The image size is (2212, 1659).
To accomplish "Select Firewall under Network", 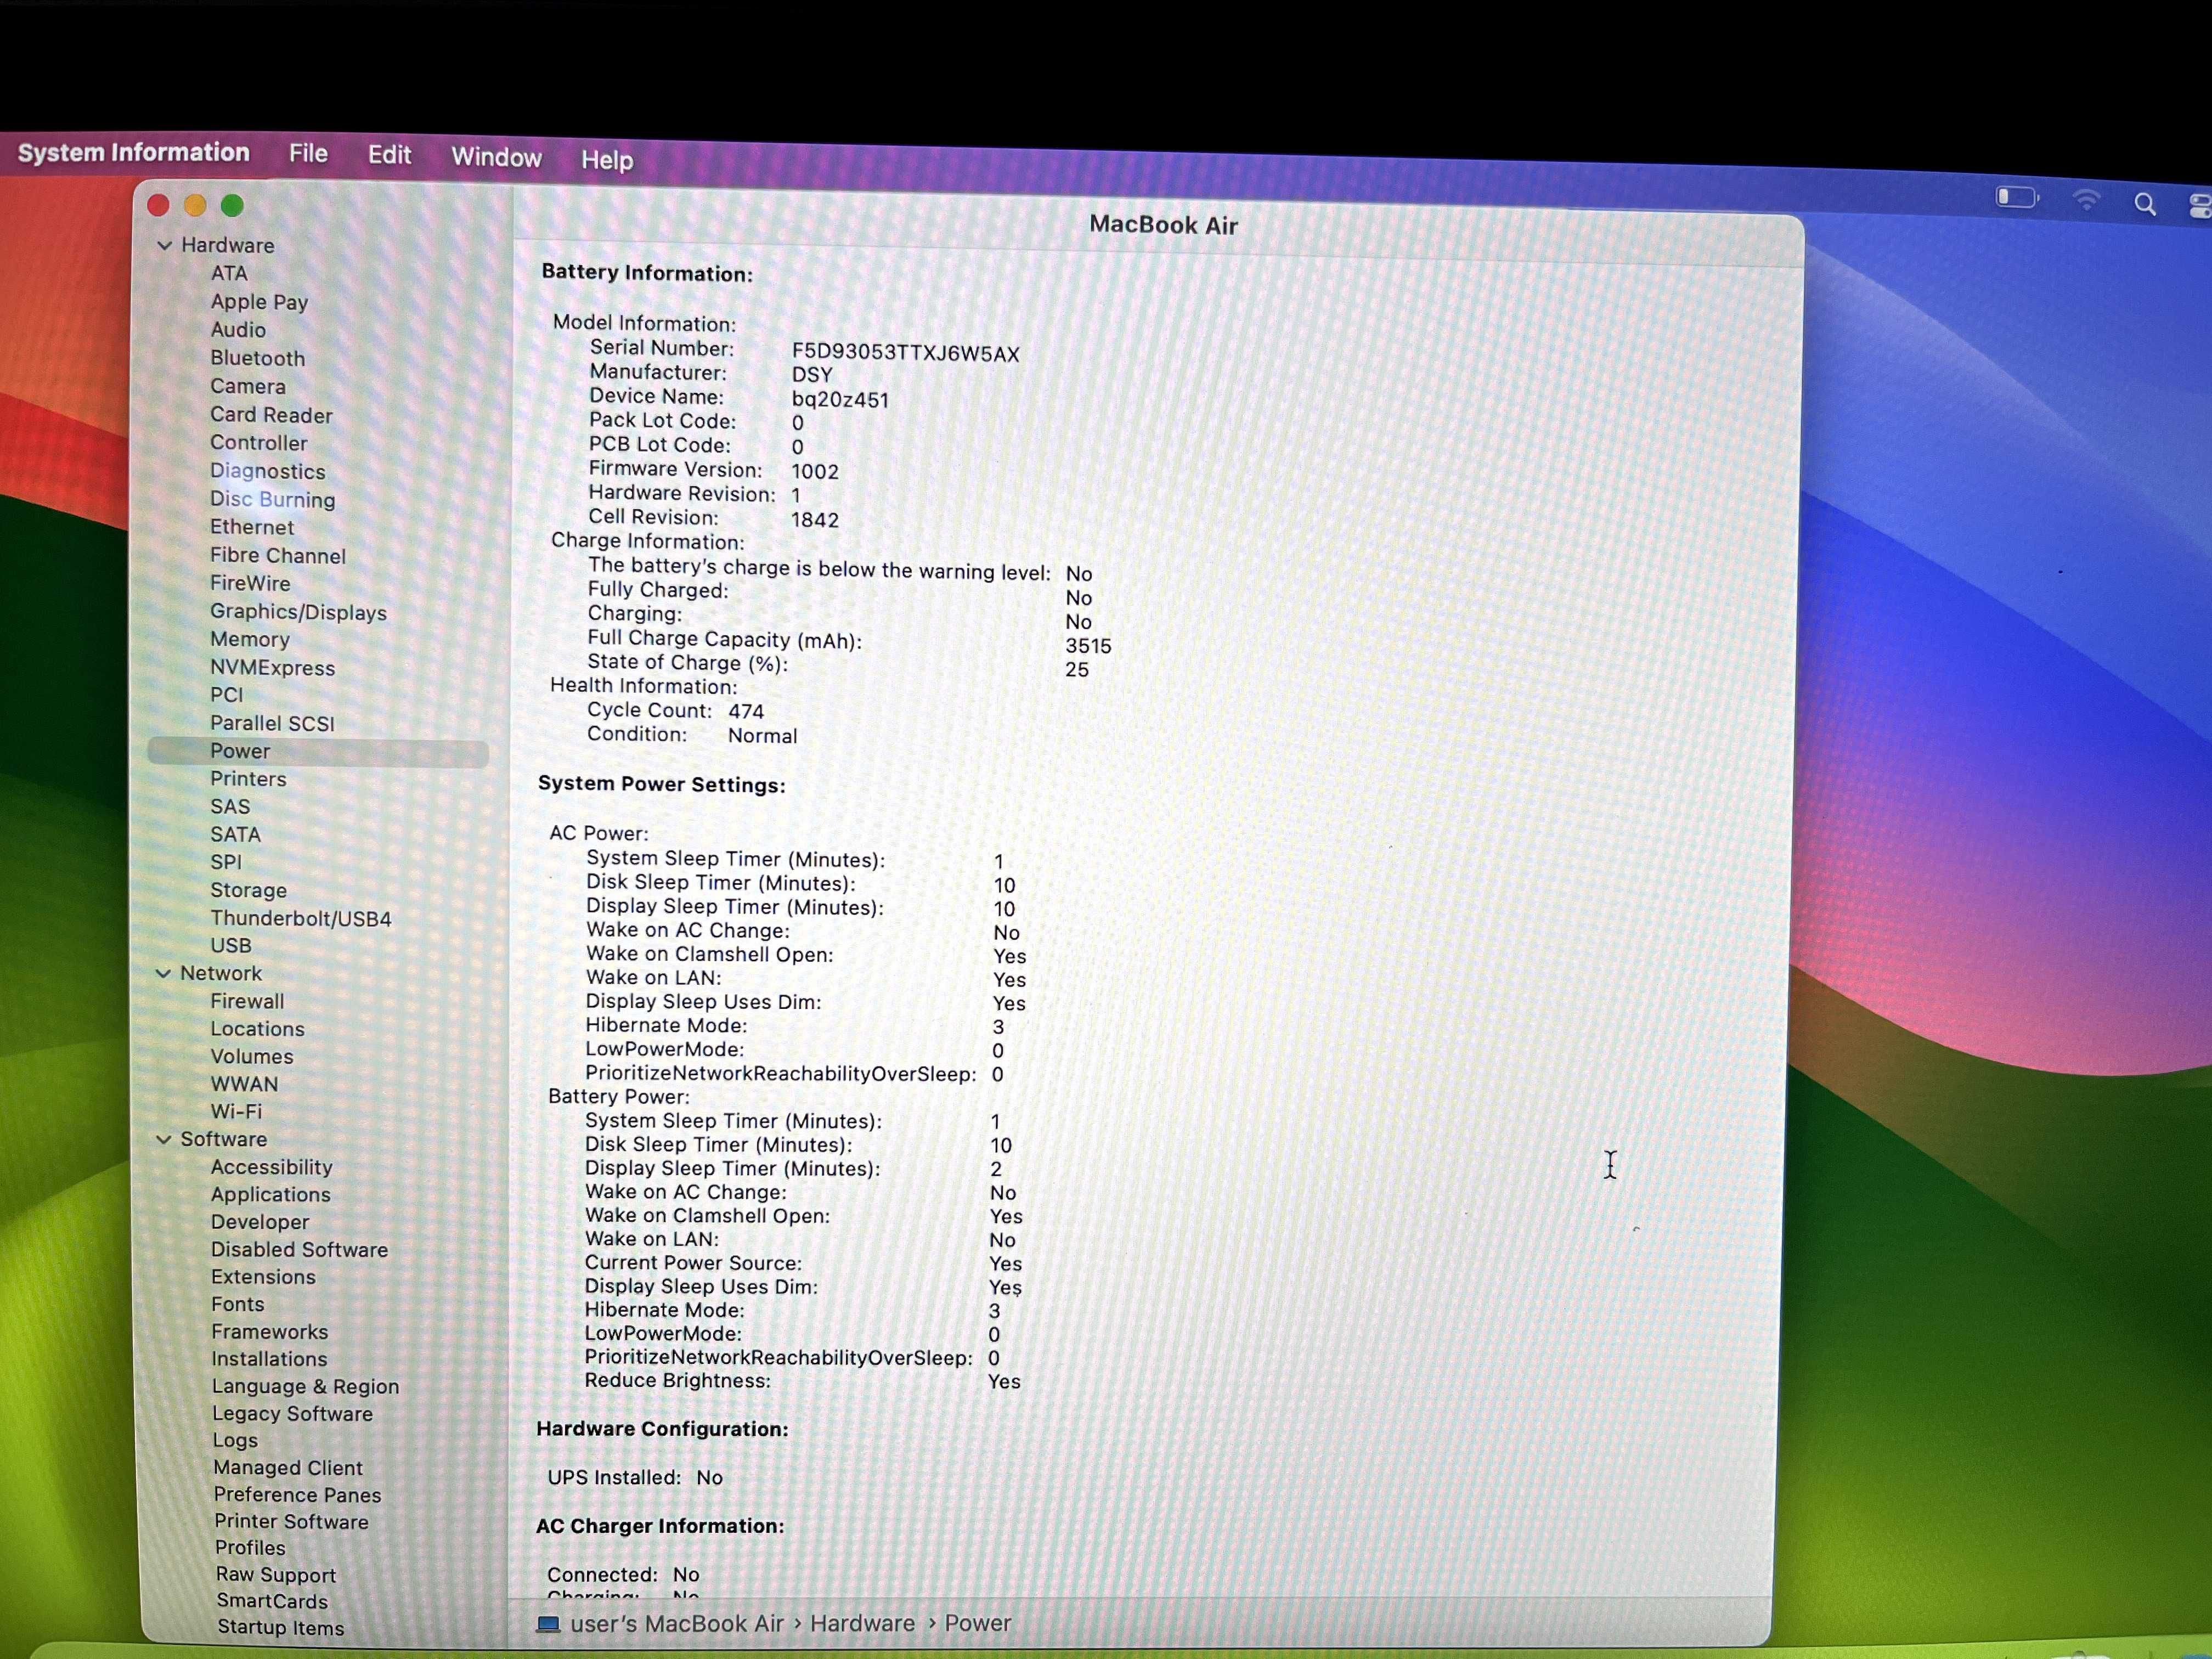I will point(247,1001).
